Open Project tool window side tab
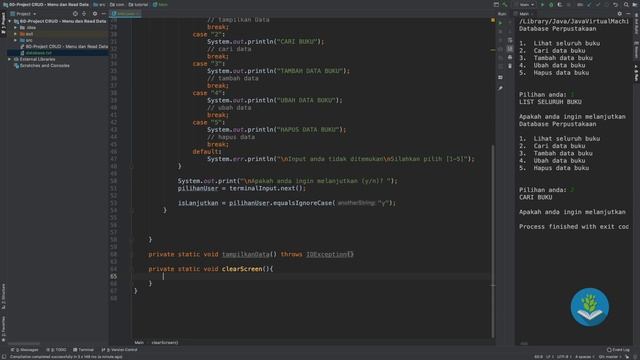640x360 pixels. (x=3, y=24)
